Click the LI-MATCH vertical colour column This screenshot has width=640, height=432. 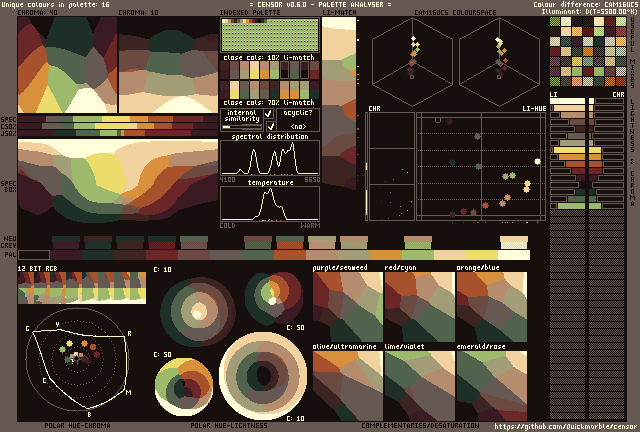339,103
